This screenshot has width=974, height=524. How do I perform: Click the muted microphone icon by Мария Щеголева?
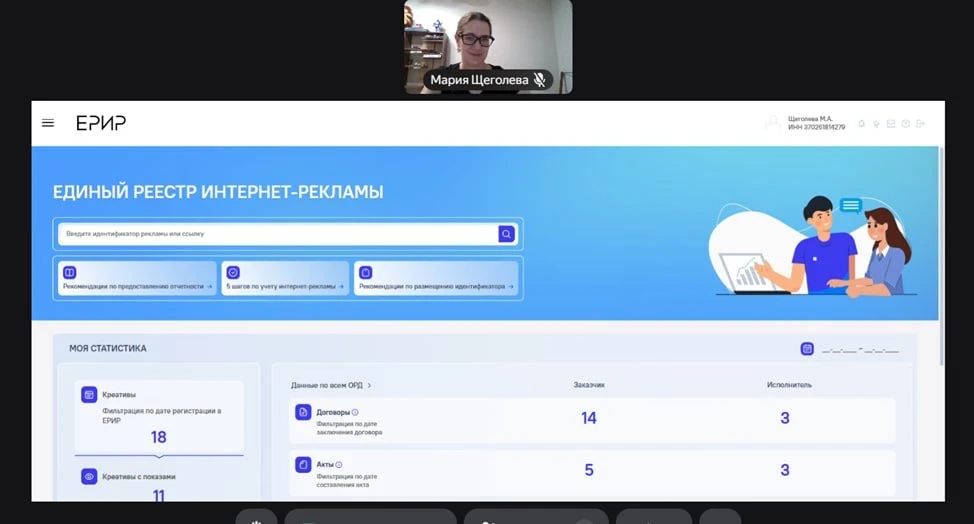pyautogui.click(x=539, y=79)
